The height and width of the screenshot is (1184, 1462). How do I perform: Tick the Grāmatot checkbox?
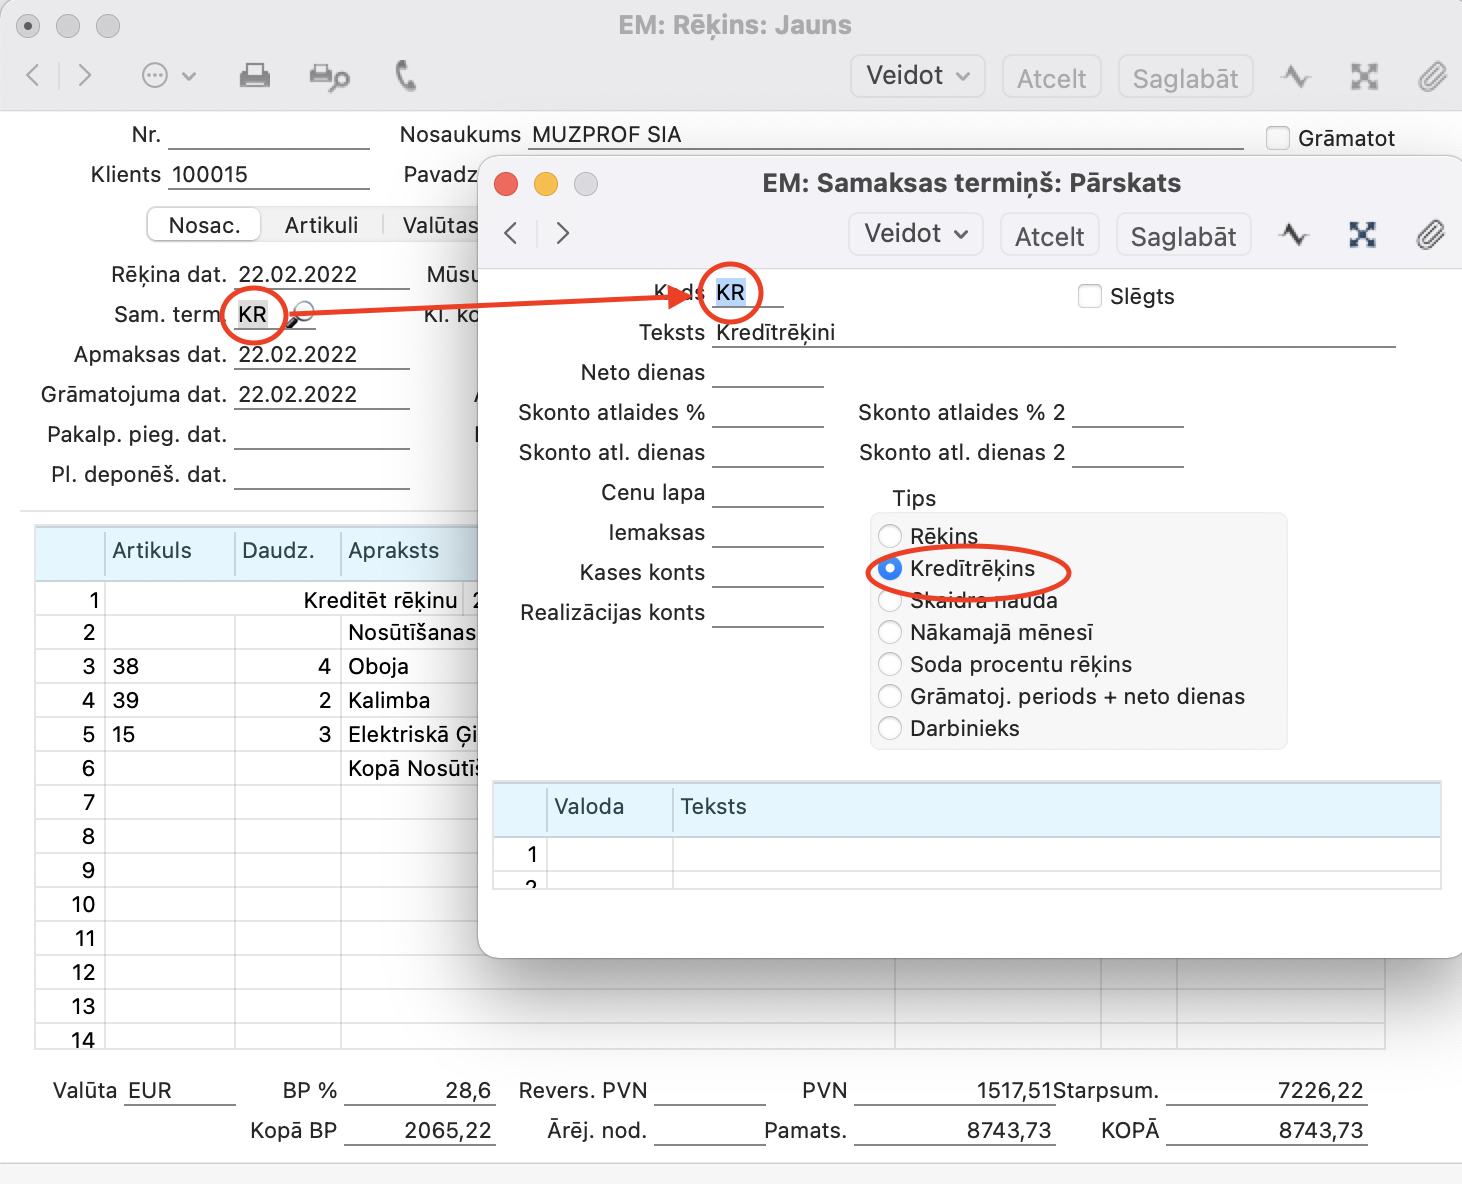(1278, 138)
